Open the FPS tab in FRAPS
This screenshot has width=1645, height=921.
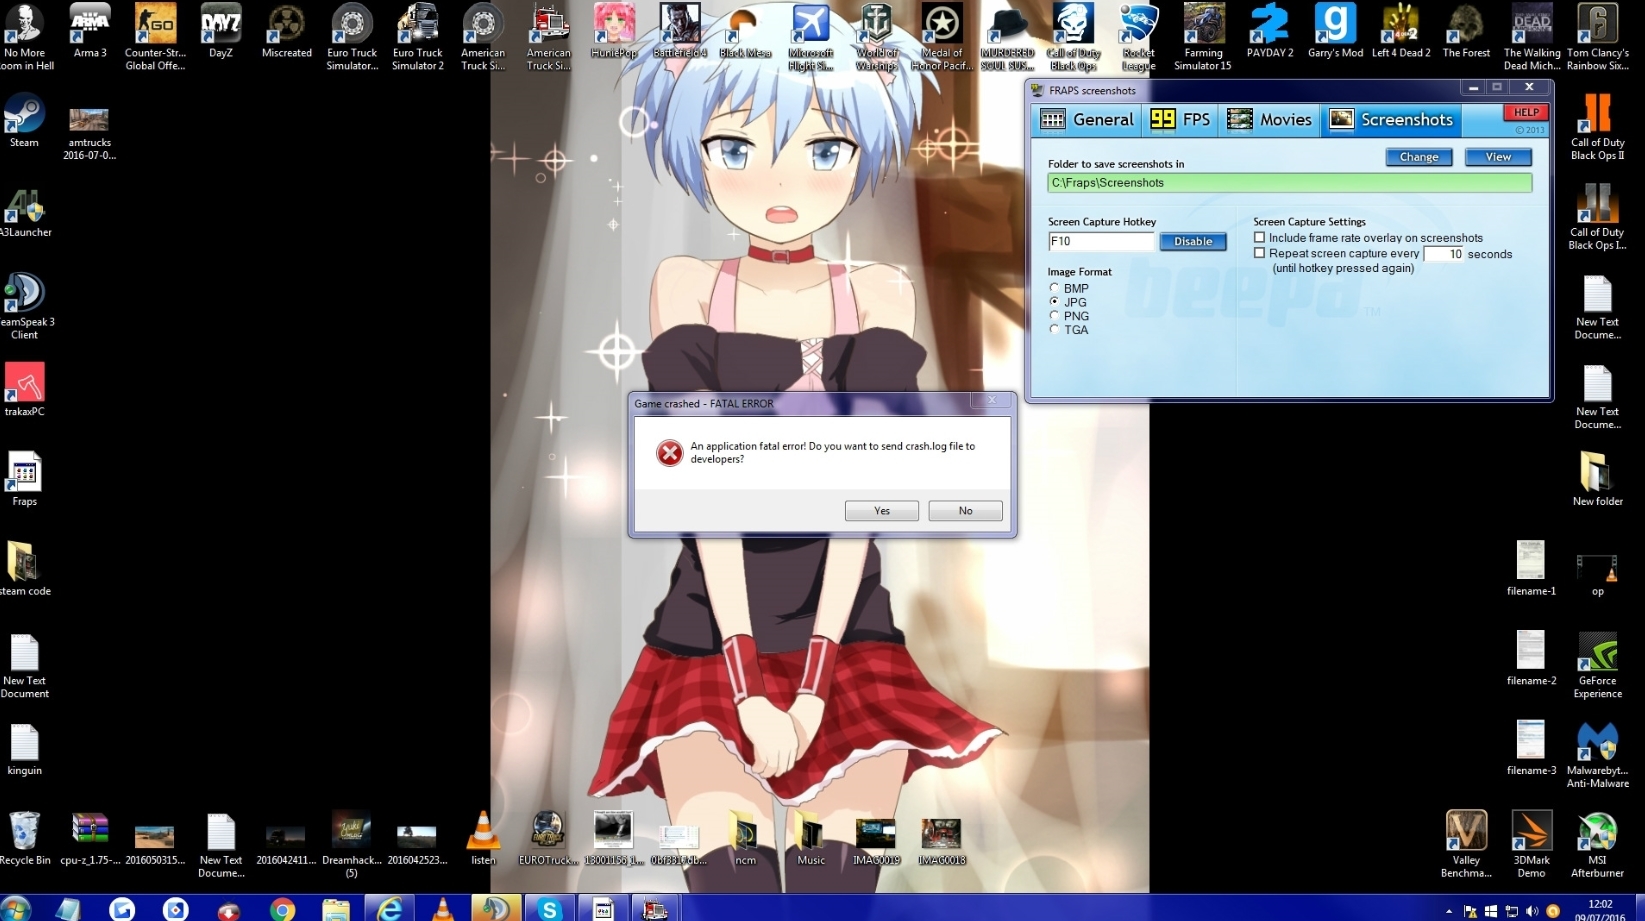pos(1180,120)
